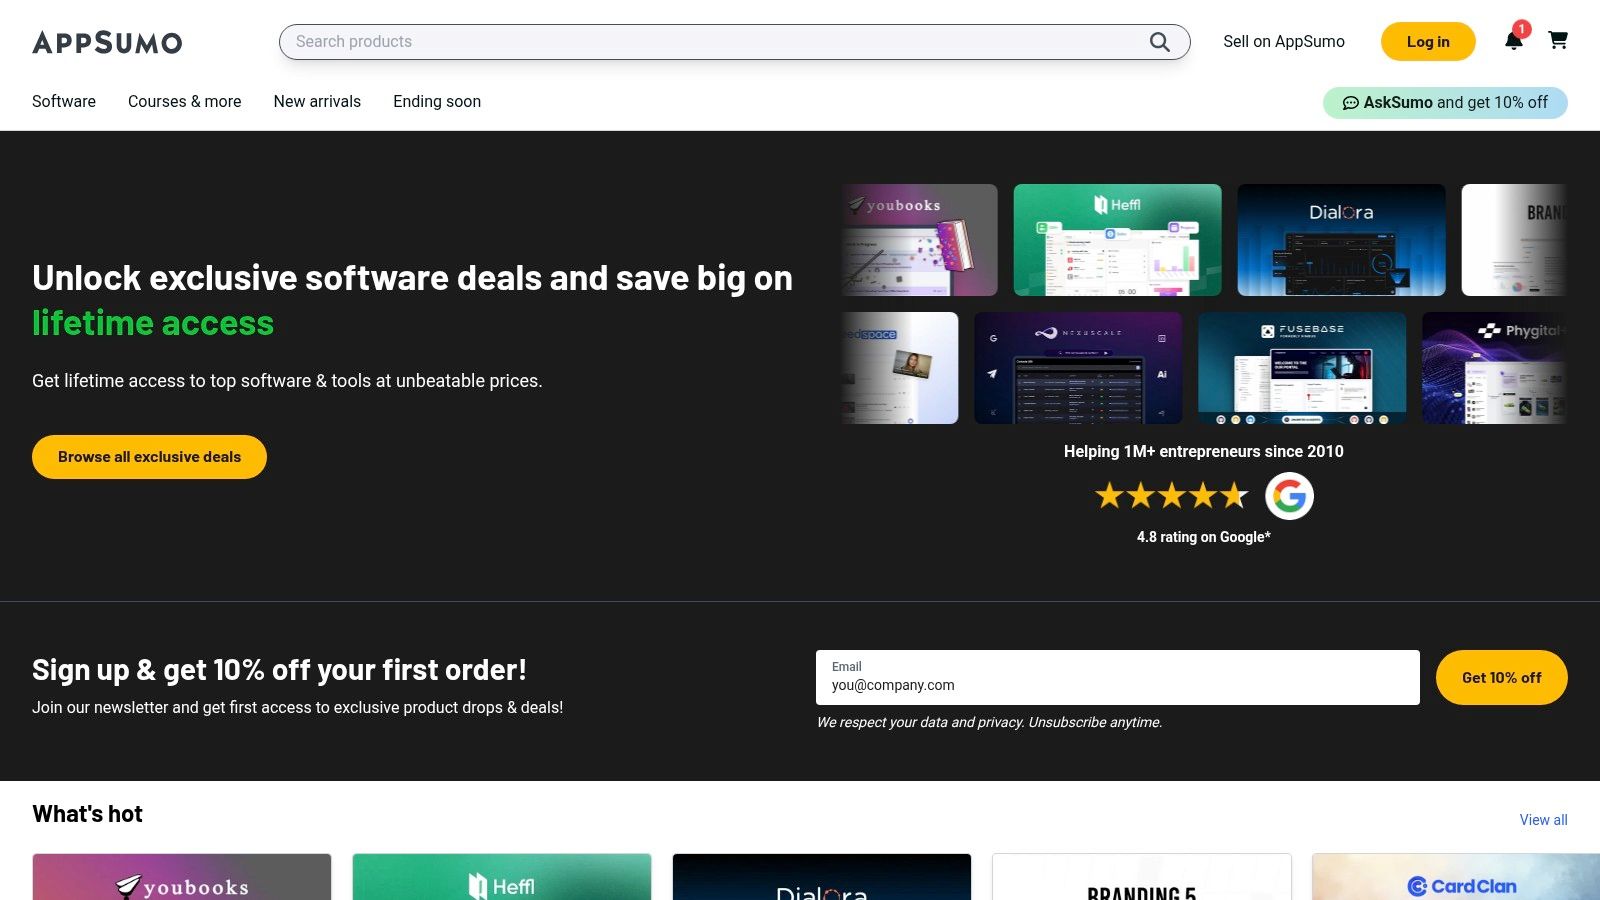The height and width of the screenshot is (900, 1600).
Task: Click the search magnifying glass icon
Action: [x=1159, y=42]
